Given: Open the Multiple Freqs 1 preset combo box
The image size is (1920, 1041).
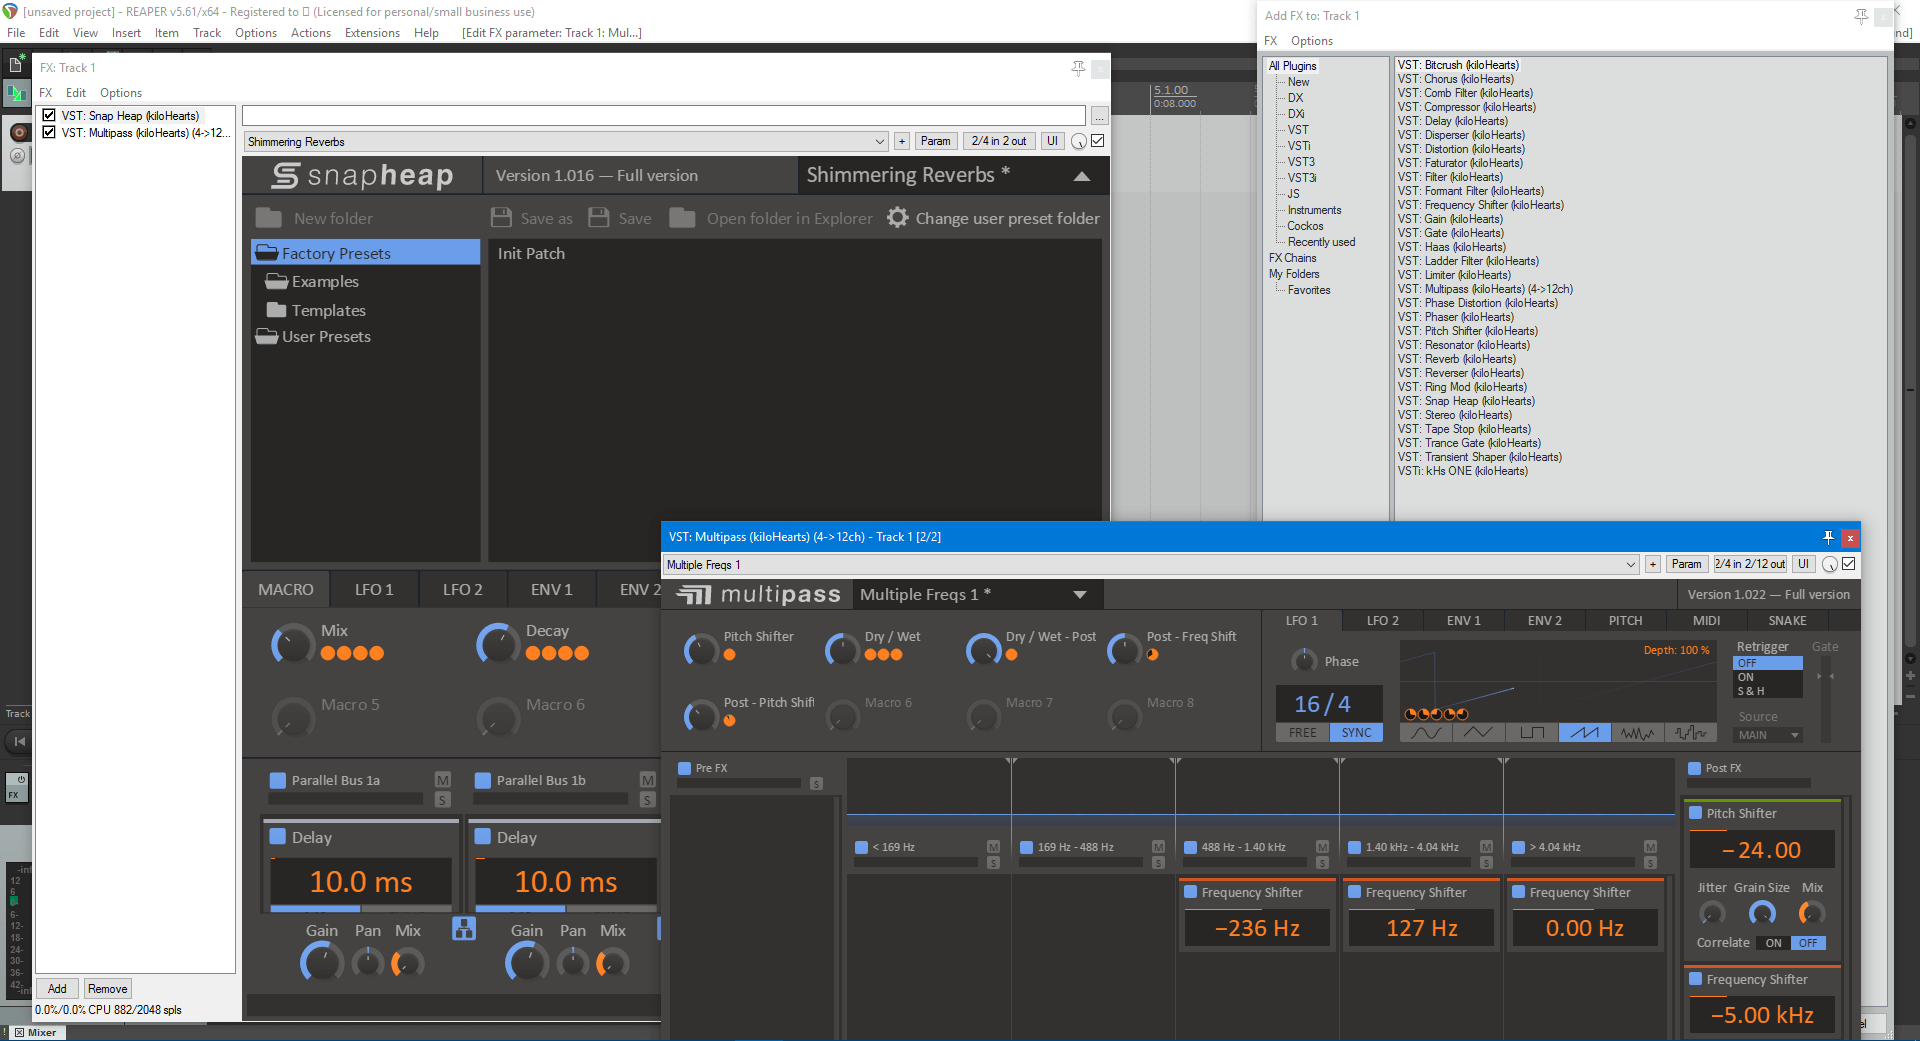Looking at the screenshot, I should click(x=1151, y=564).
